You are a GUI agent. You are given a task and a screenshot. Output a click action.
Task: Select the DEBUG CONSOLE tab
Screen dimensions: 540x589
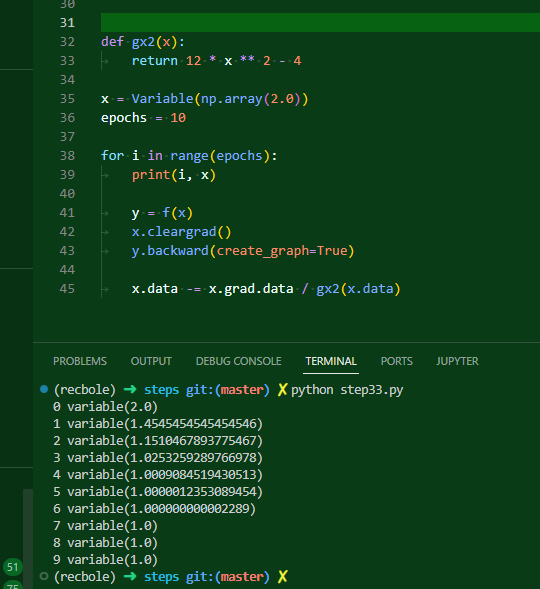(x=238, y=361)
